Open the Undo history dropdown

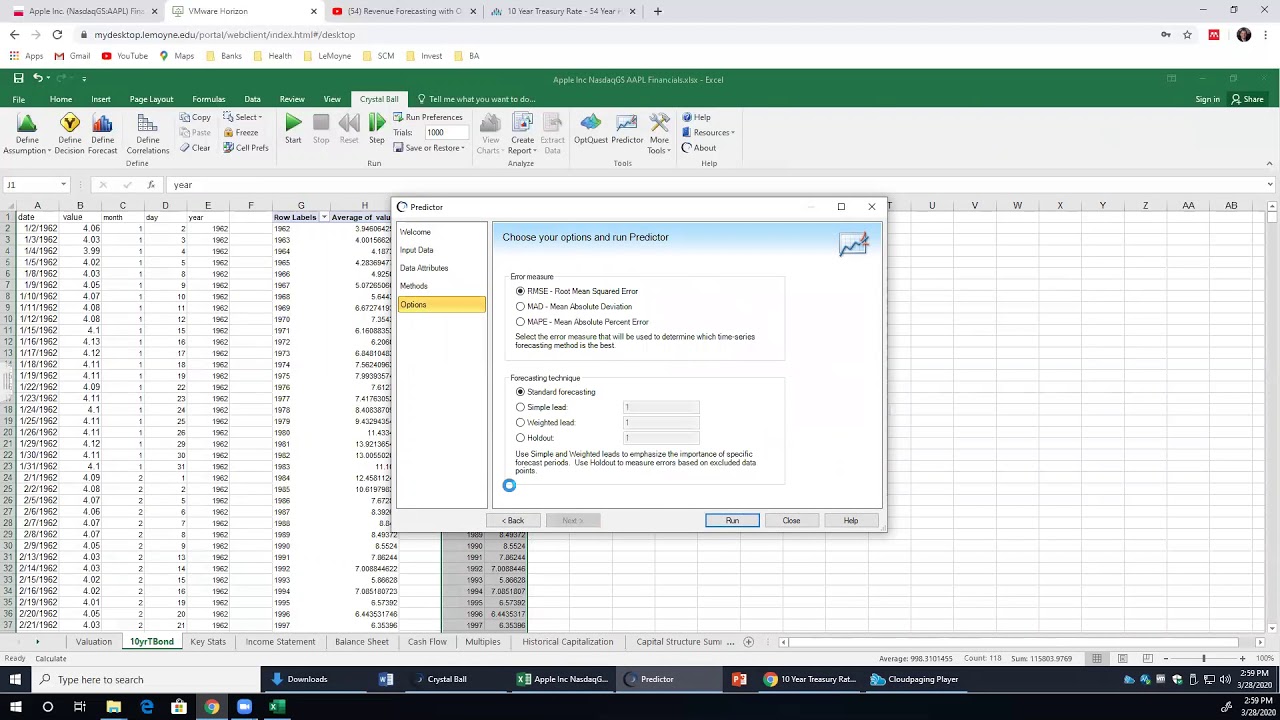(x=46, y=78)
